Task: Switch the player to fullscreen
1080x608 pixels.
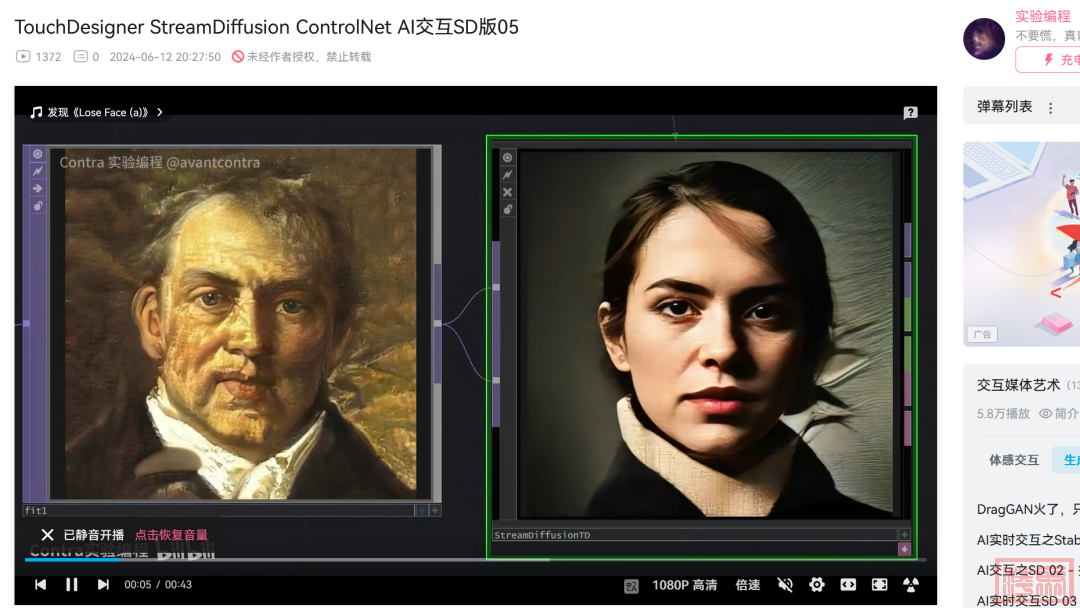Action: [x=879, y=585]
